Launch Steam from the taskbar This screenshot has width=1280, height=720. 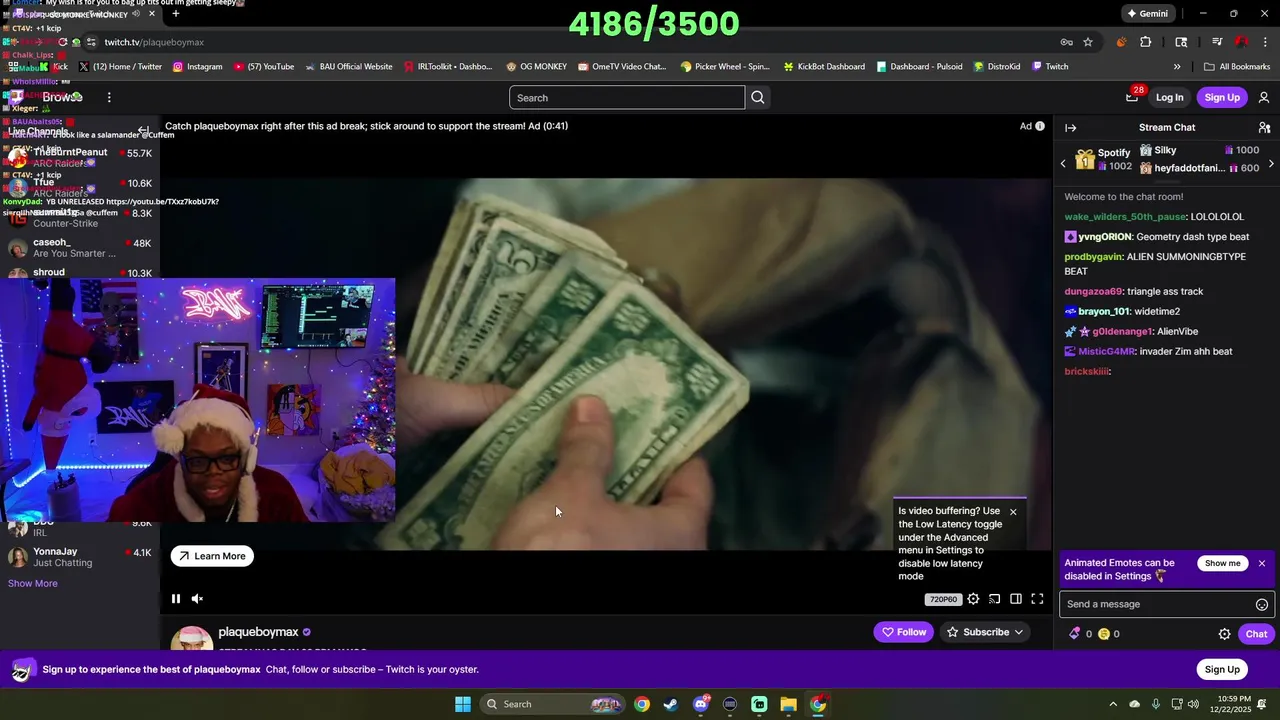point(670,704)
